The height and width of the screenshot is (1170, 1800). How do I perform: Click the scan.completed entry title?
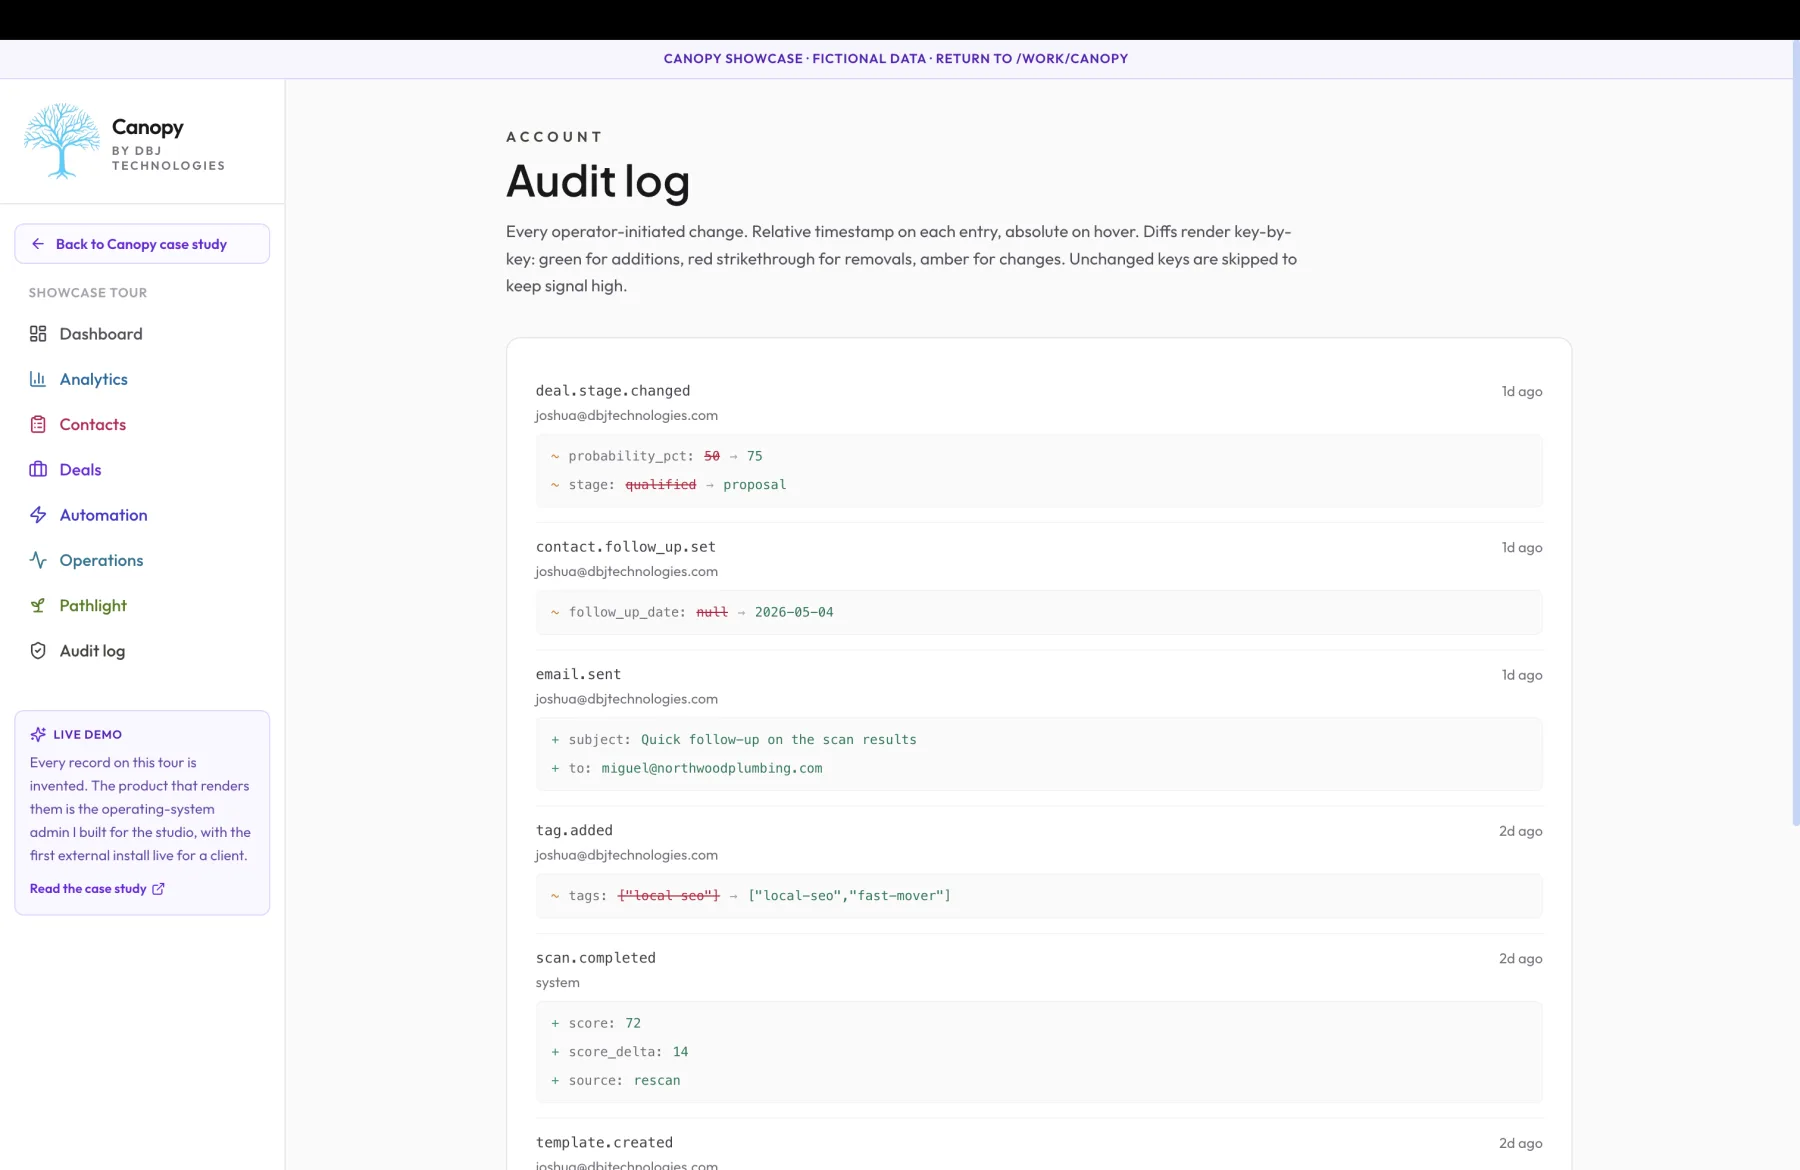point(596,958)
